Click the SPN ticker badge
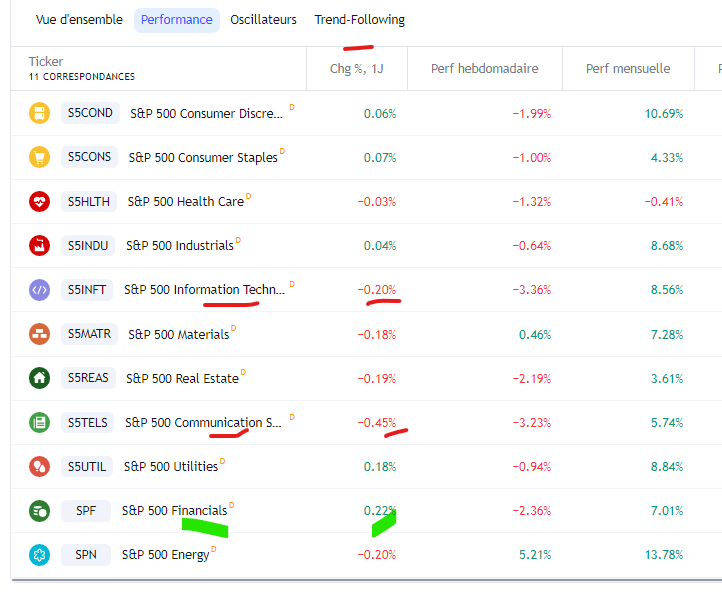The image size is (722, 597). pyautogui.click(x=86, y=555)
